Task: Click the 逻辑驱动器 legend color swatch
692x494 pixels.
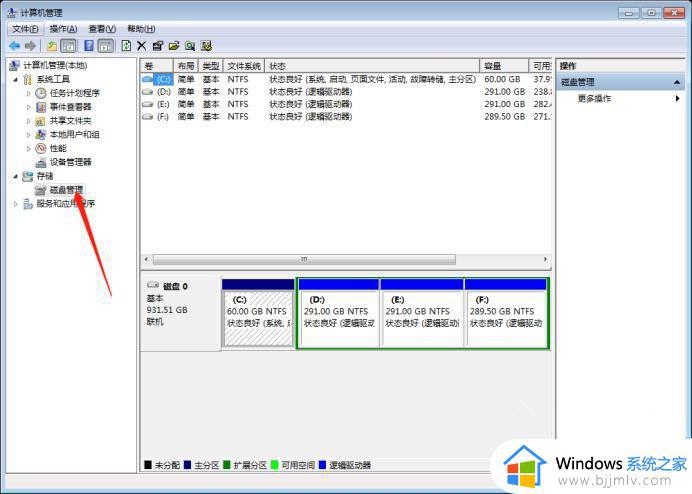Action: 322,465
